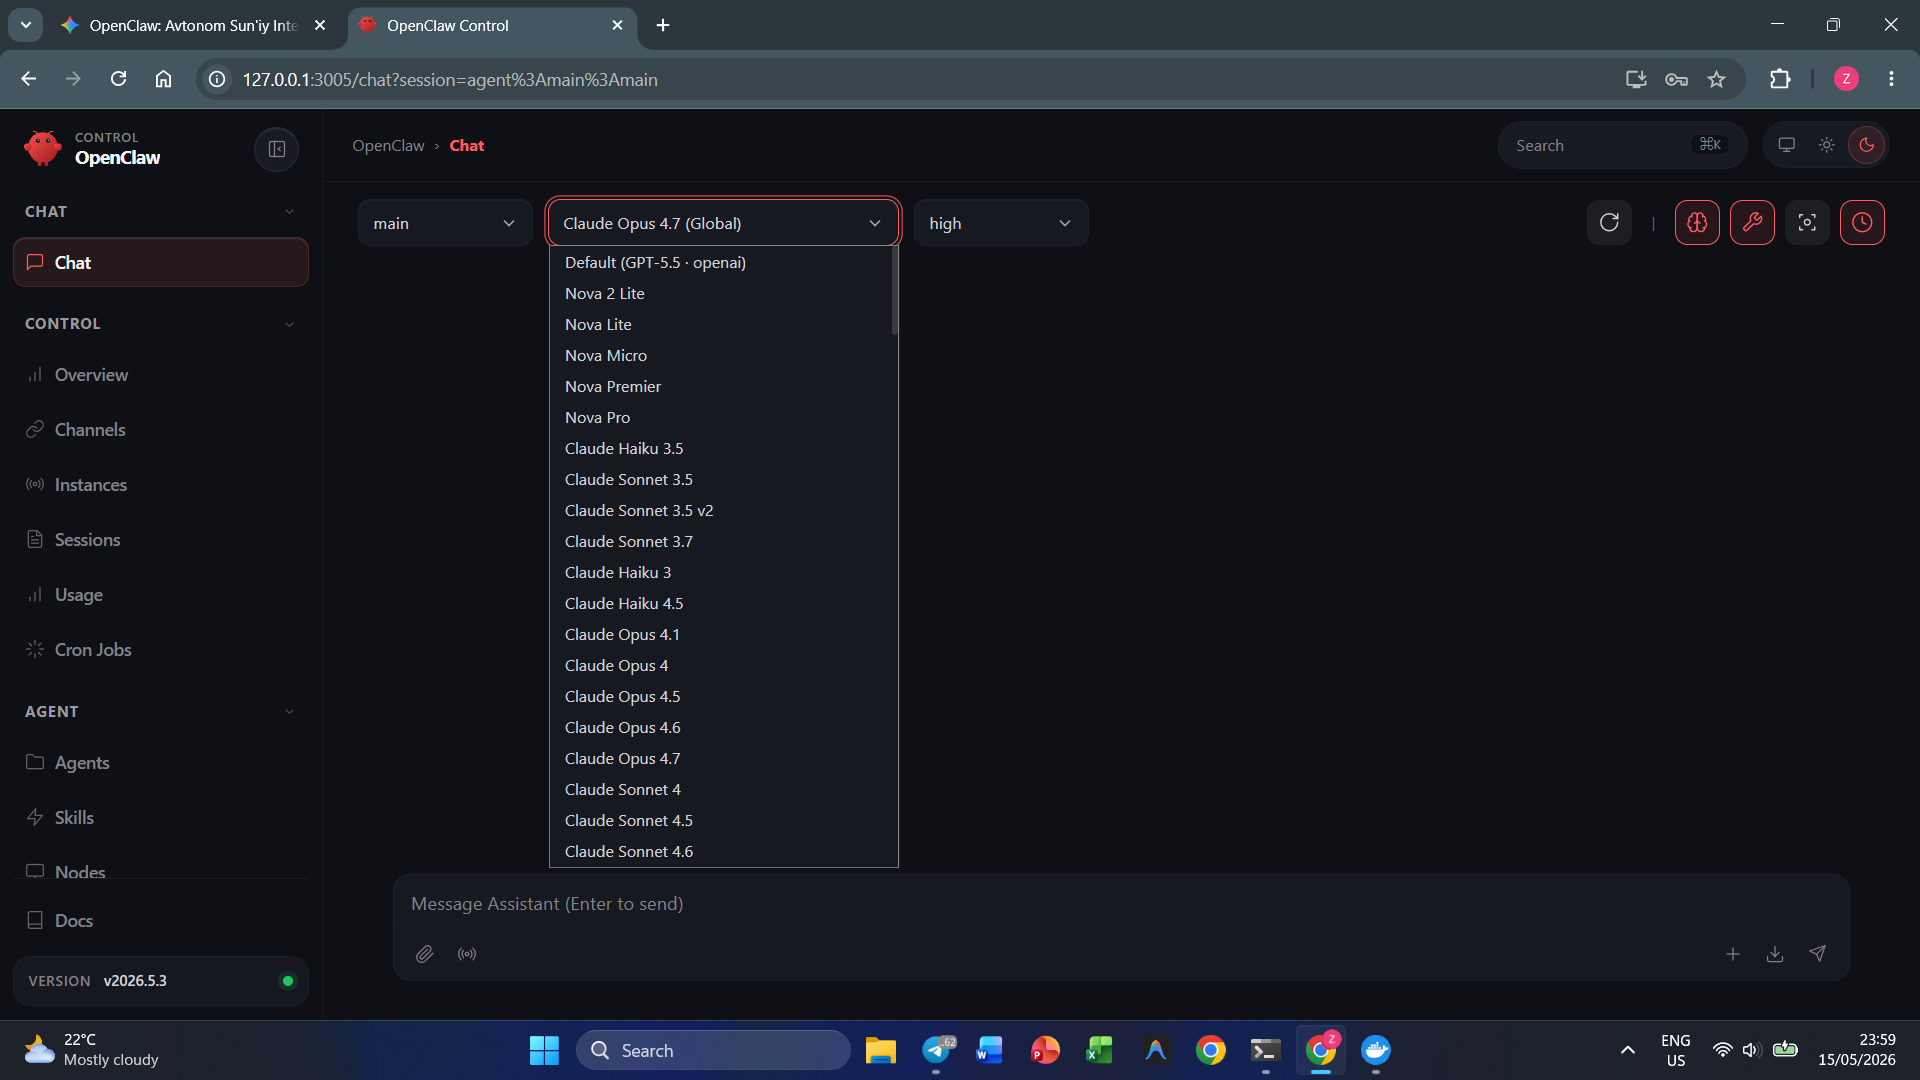
Task: Choose Claude Opus 4.6 option
Action: click(720, 728)
